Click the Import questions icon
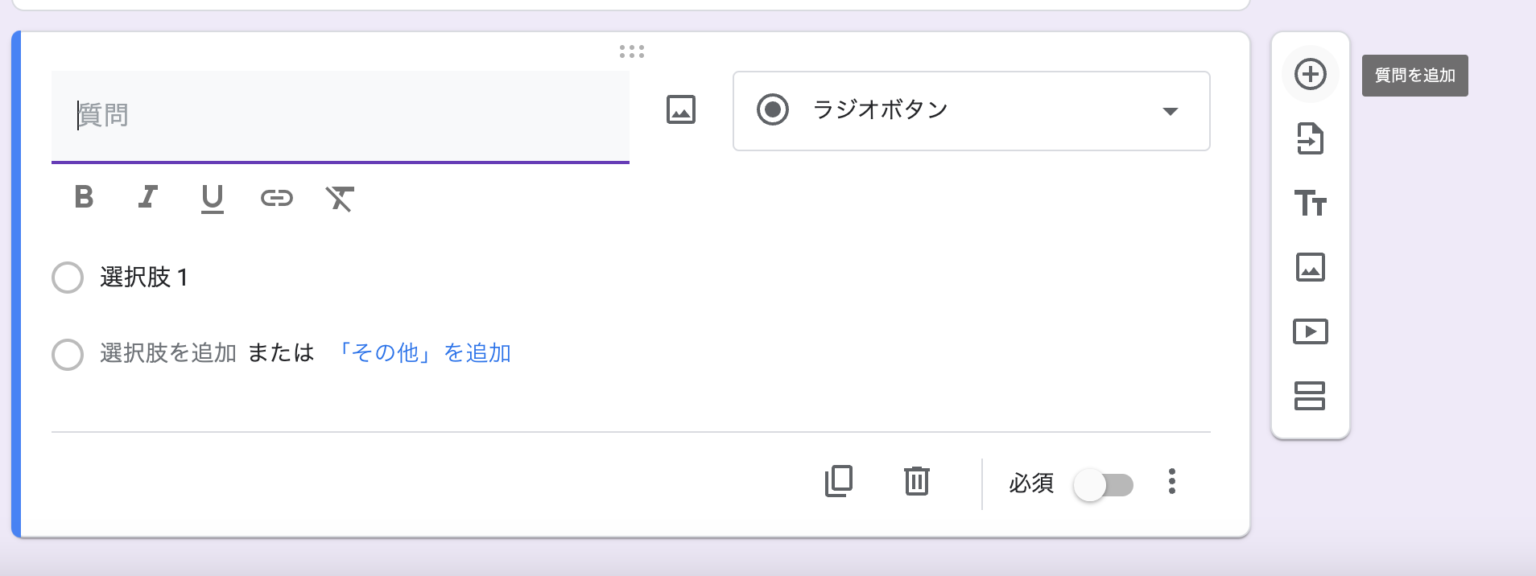This screenshot has height=576, width=1536. 1310,139
